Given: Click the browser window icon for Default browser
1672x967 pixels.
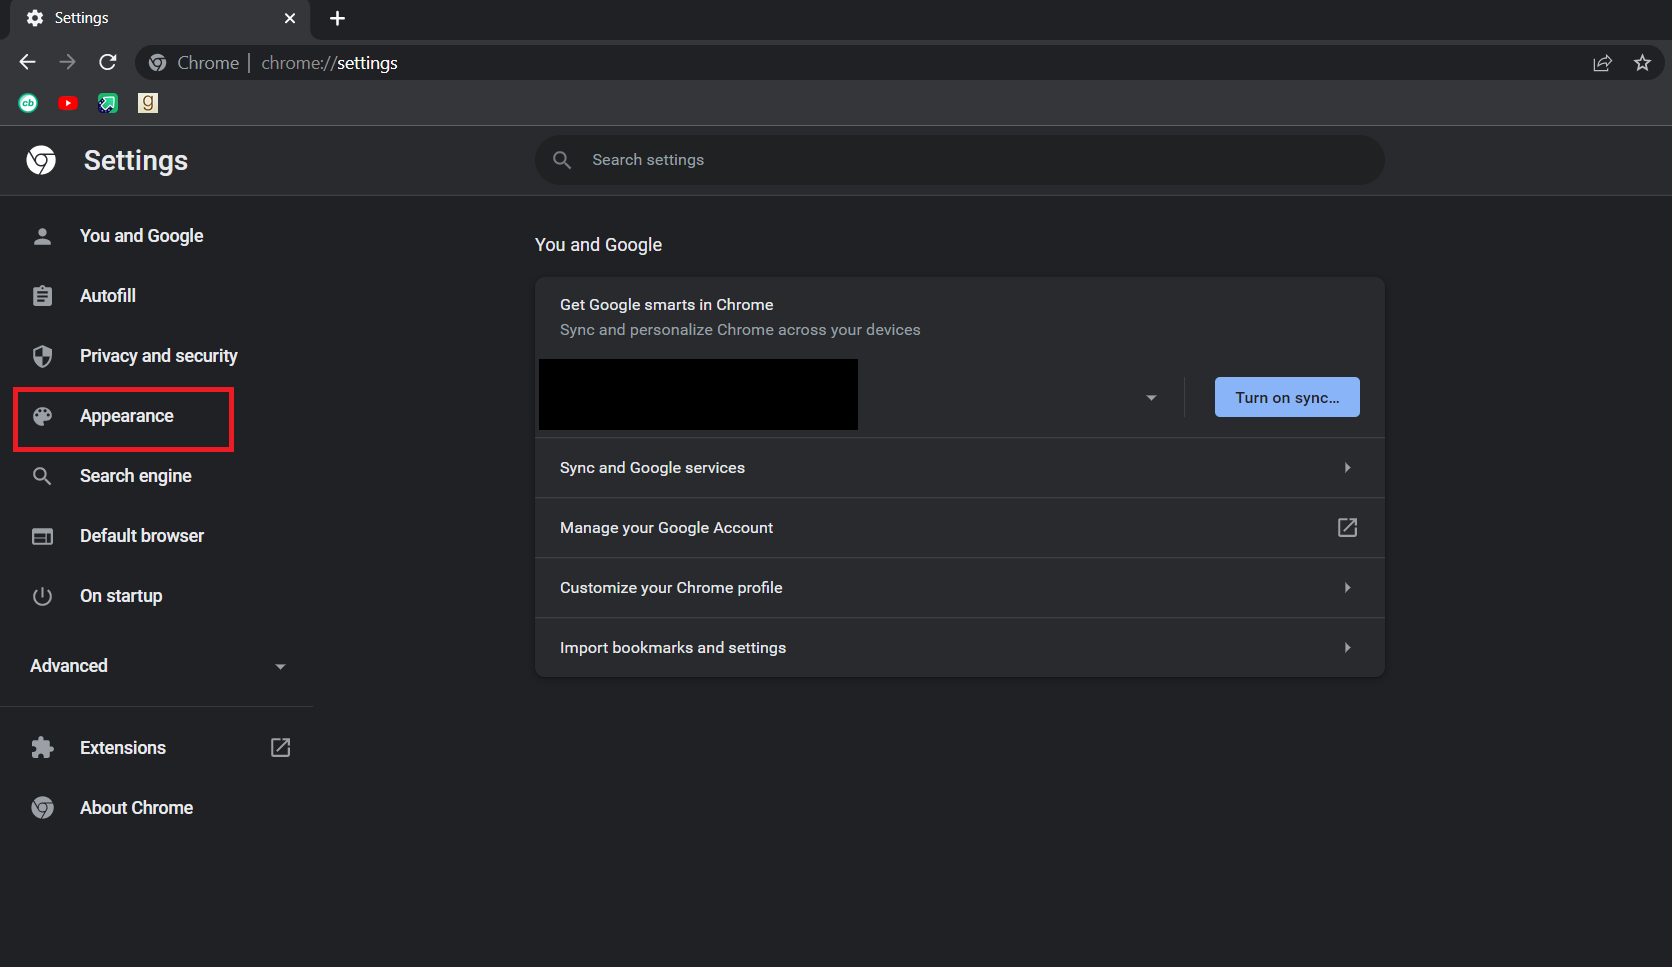Looking at the screenshot, I should coord(42,536).
